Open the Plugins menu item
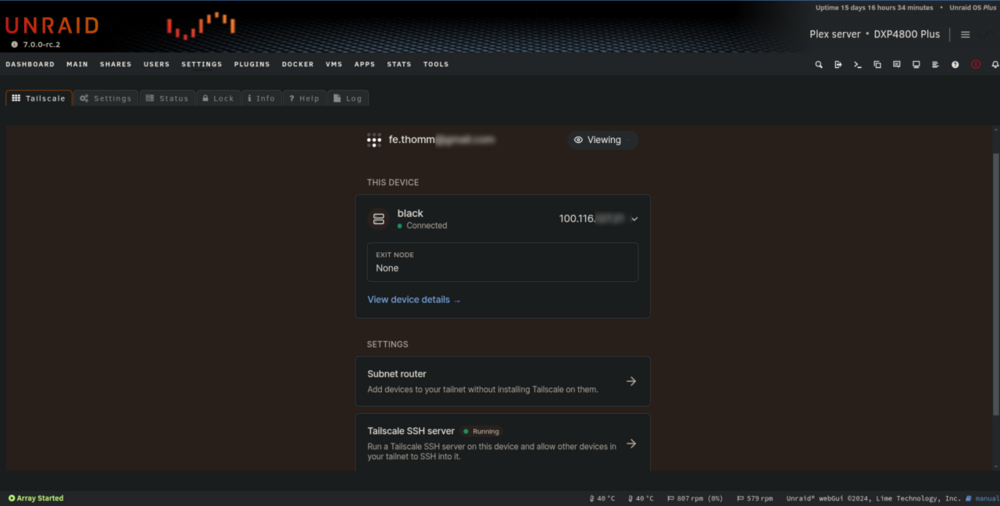 tap(252, 64)
